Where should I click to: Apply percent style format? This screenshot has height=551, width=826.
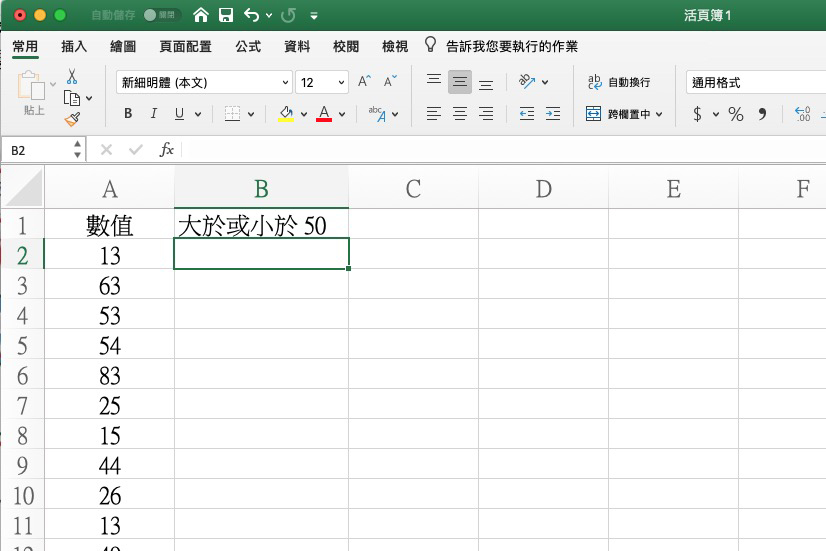click(x=736, y=114)
